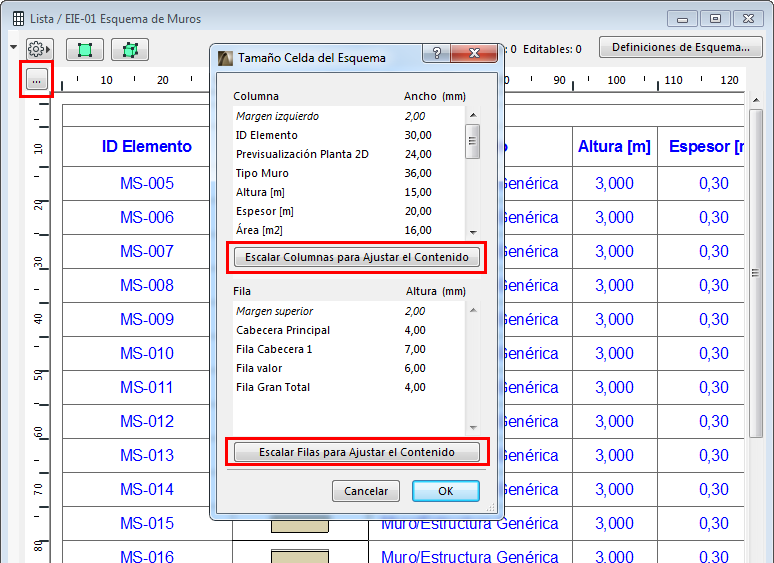Click the column list scroll-up arrow

click(473, 115)
